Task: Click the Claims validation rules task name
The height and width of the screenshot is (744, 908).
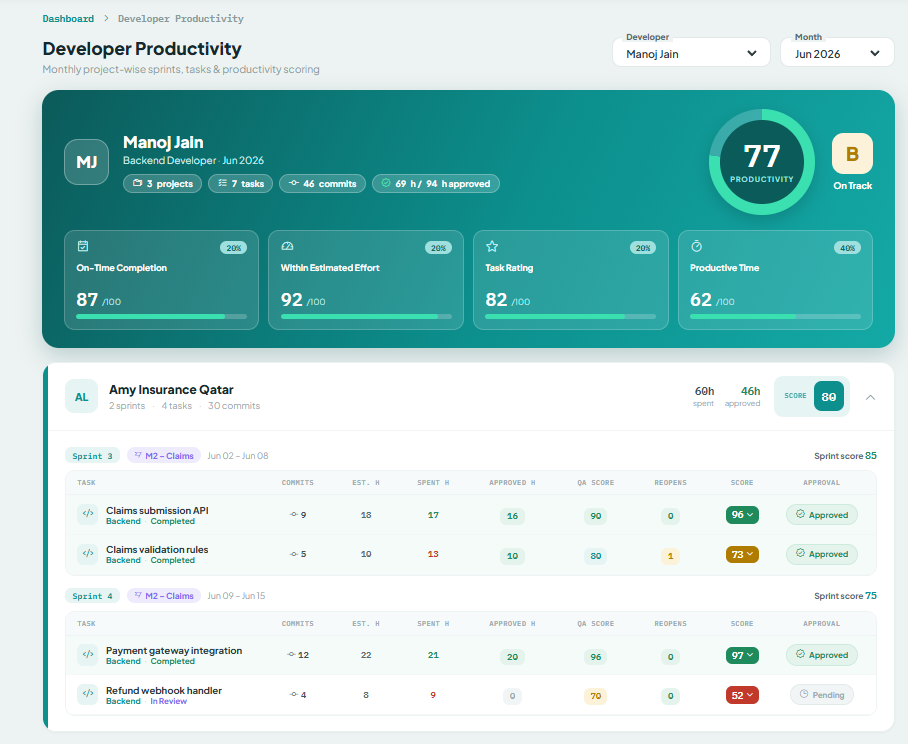Action: tap(157, 549)
